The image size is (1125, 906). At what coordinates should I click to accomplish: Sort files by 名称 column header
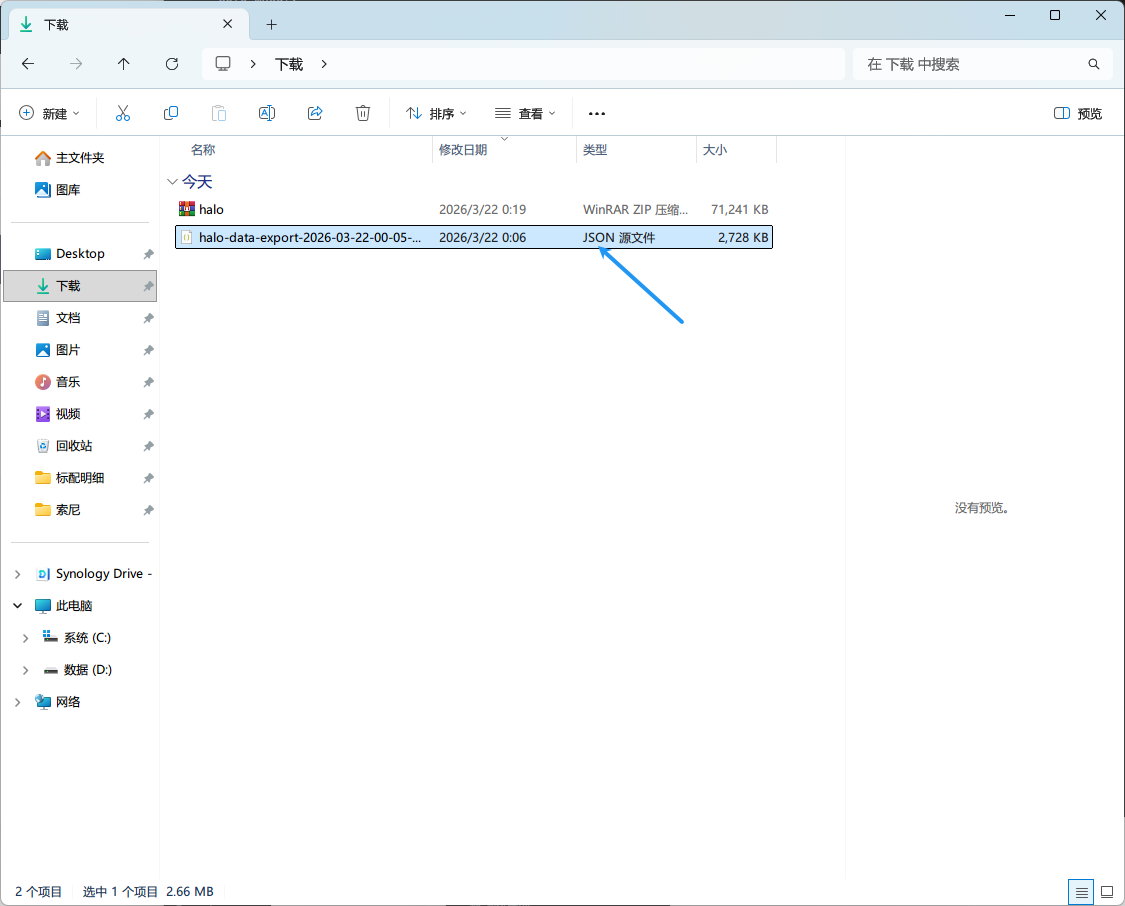[203, 150]
